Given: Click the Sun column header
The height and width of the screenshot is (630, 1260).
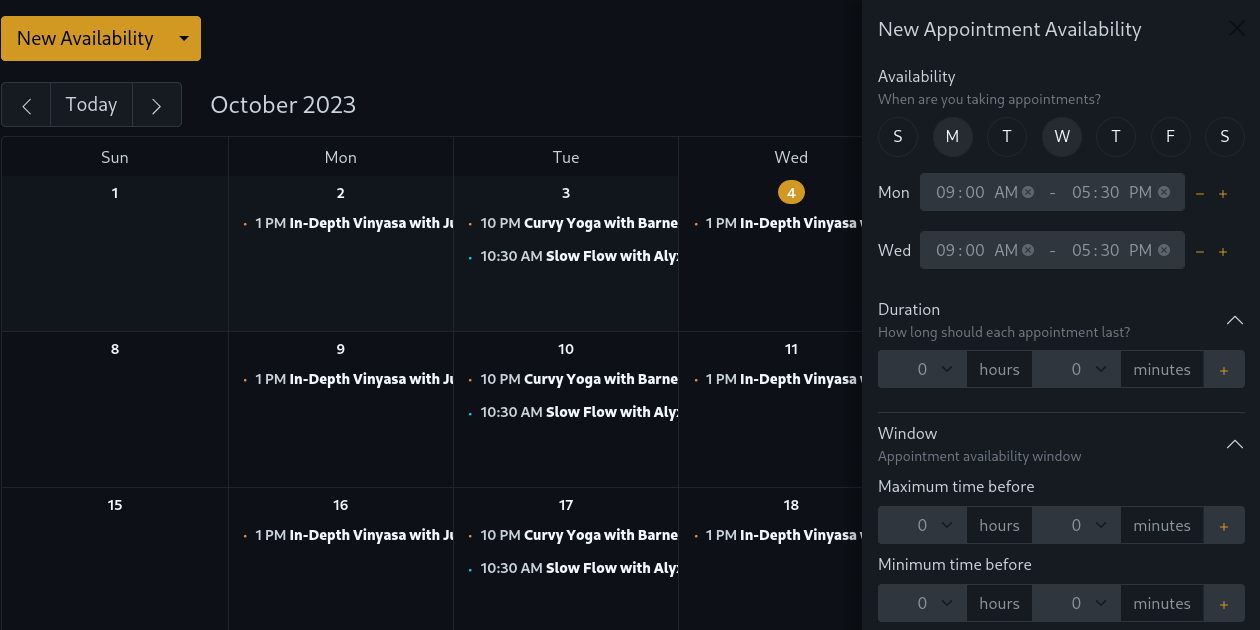Looking at the screenshot, I should coord(115,157).
